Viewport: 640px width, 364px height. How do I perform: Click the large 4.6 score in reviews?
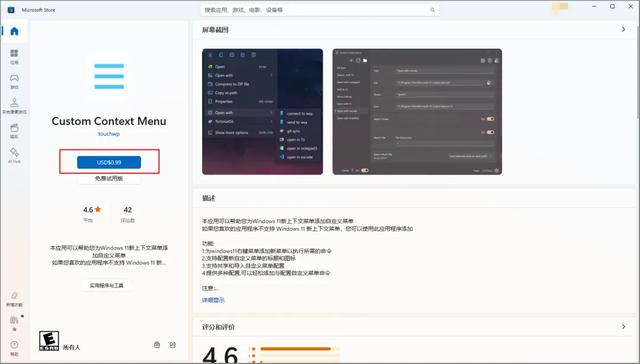pyautogui.click(x=220, y=355)
